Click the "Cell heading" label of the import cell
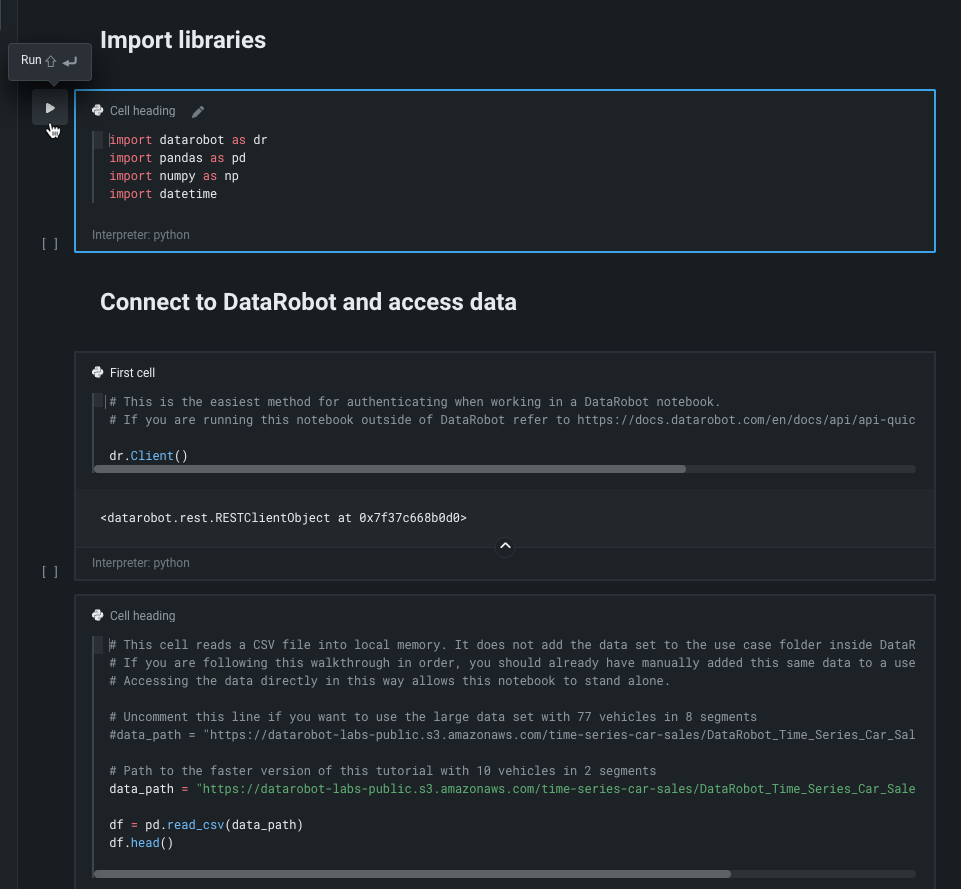Screen dimensions: 961x889 point(142,111)
